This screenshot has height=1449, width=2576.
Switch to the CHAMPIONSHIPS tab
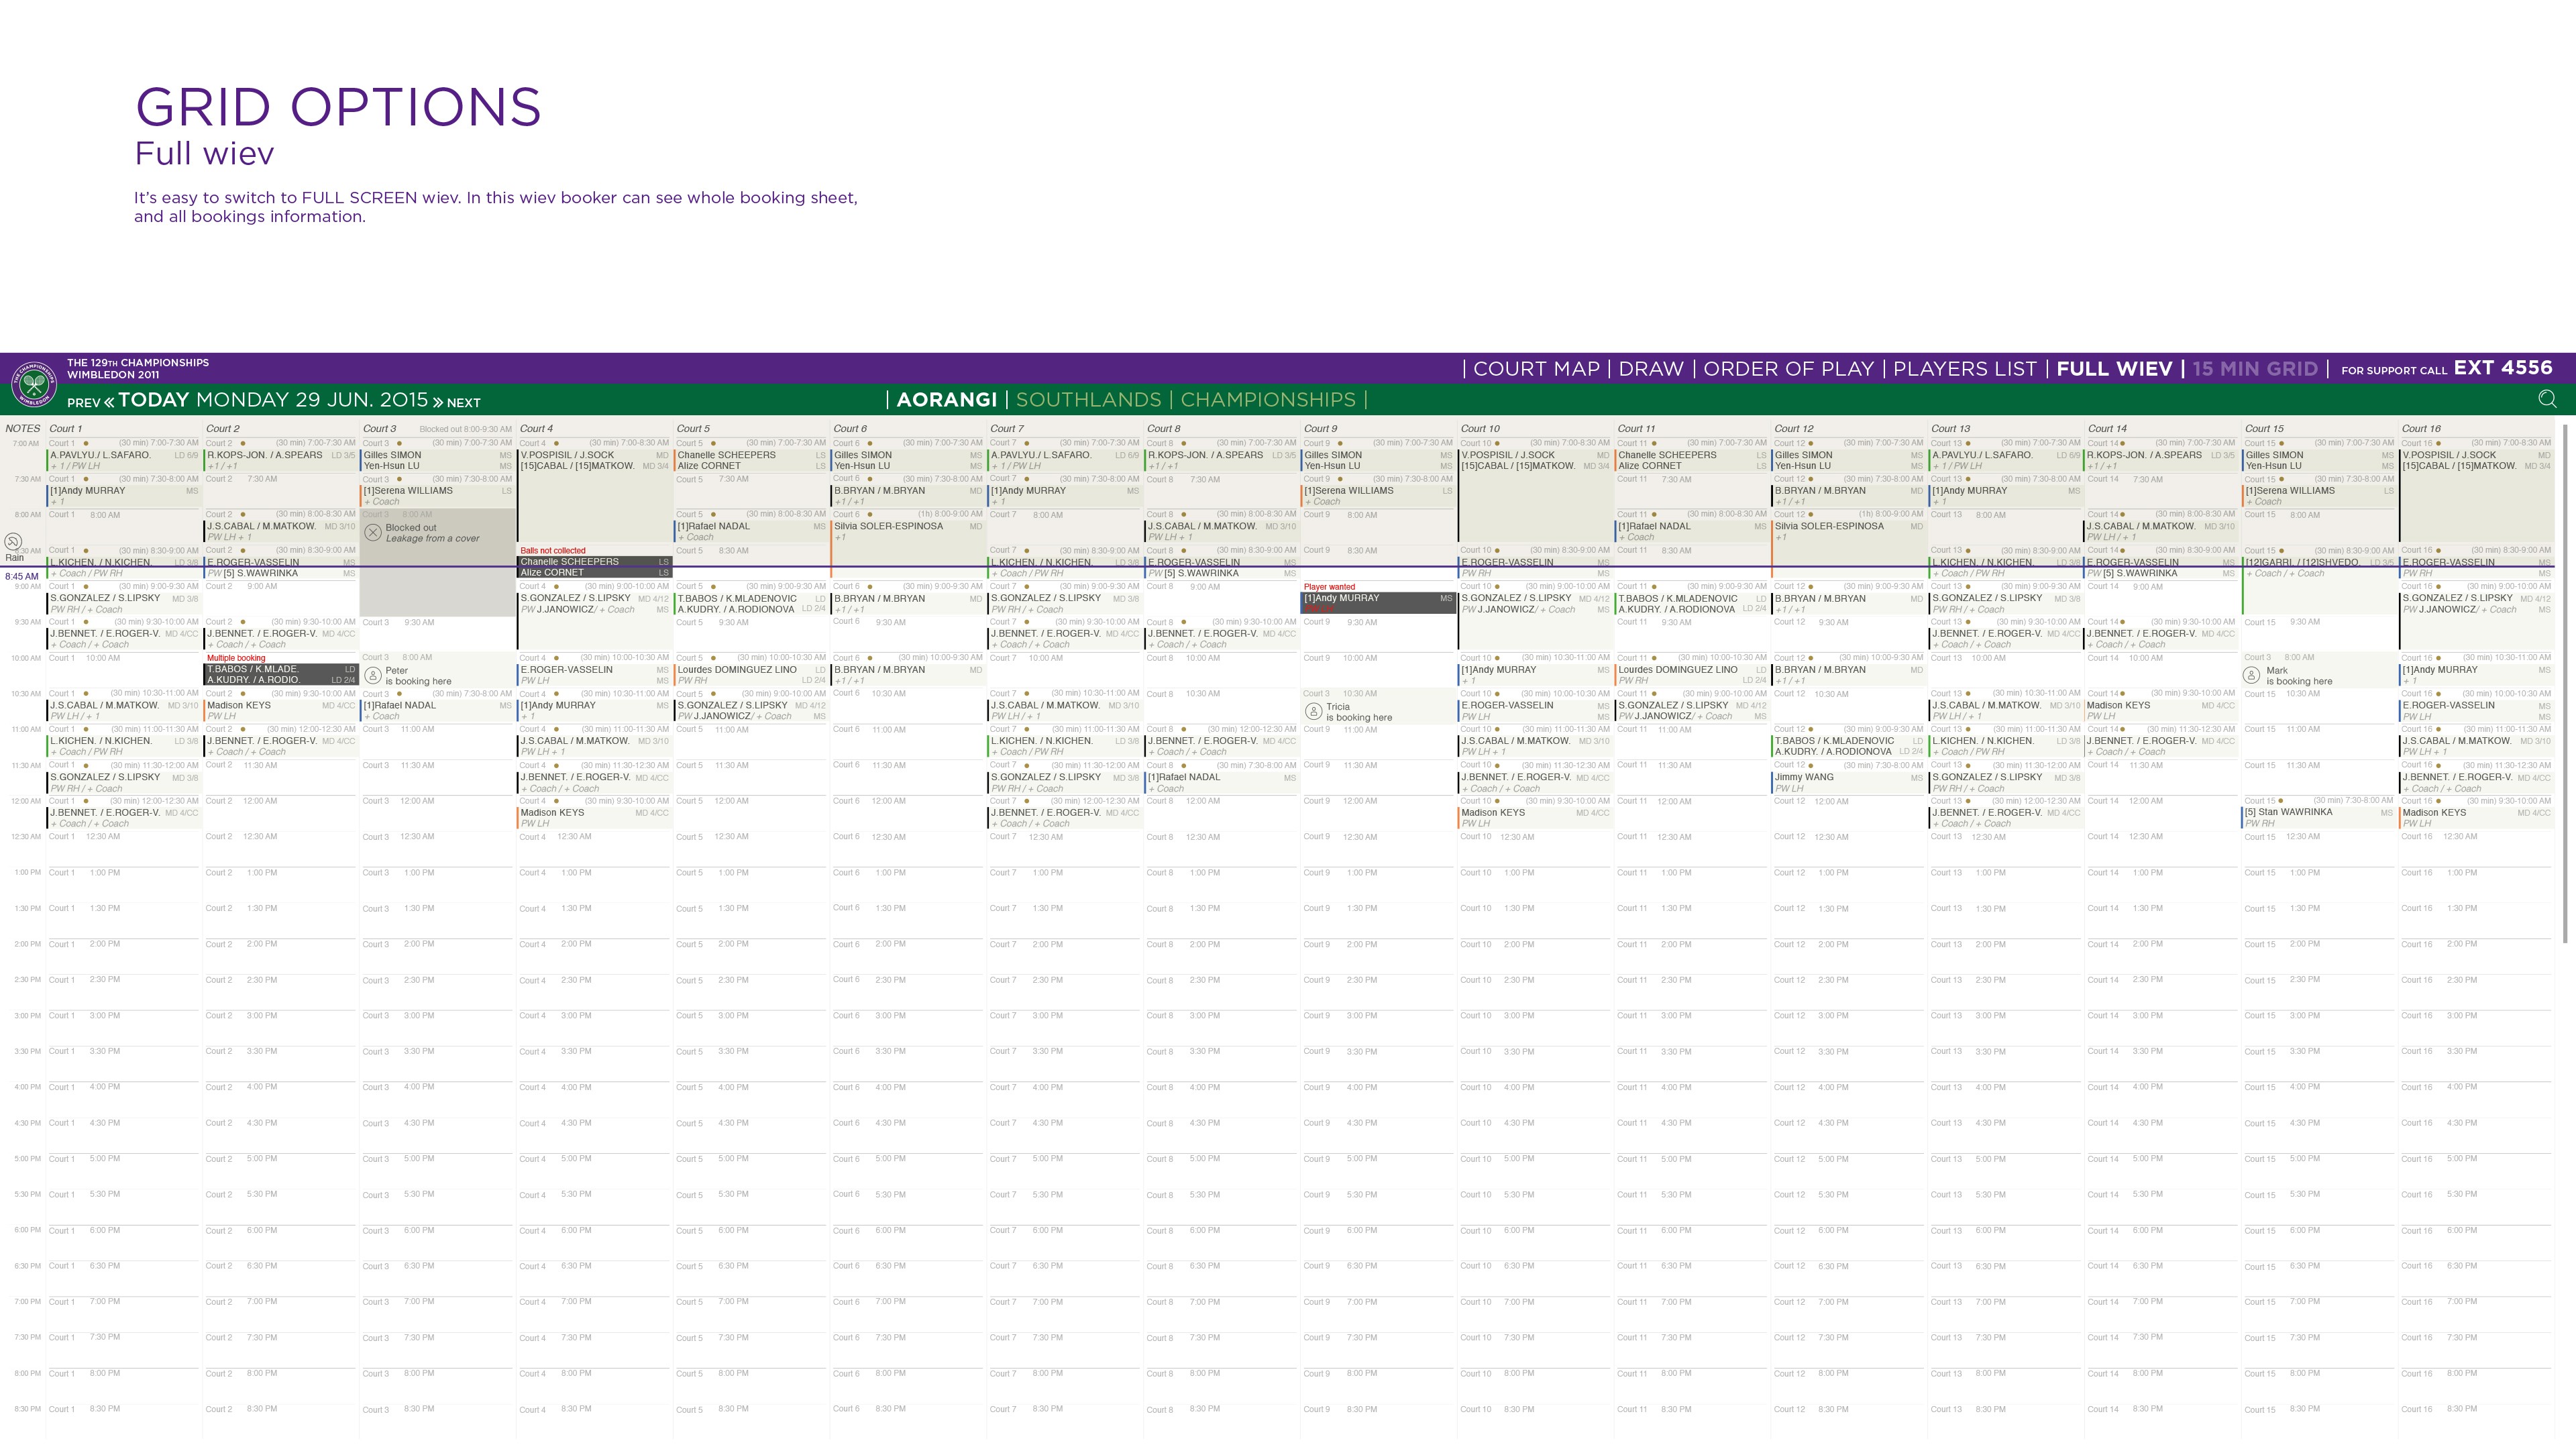tap(1267, 400)
